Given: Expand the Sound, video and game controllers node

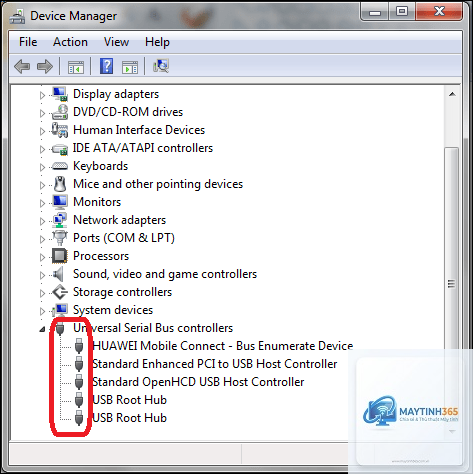Looking at the screenshot, I should pyautogui.click(x=42, y=275).
